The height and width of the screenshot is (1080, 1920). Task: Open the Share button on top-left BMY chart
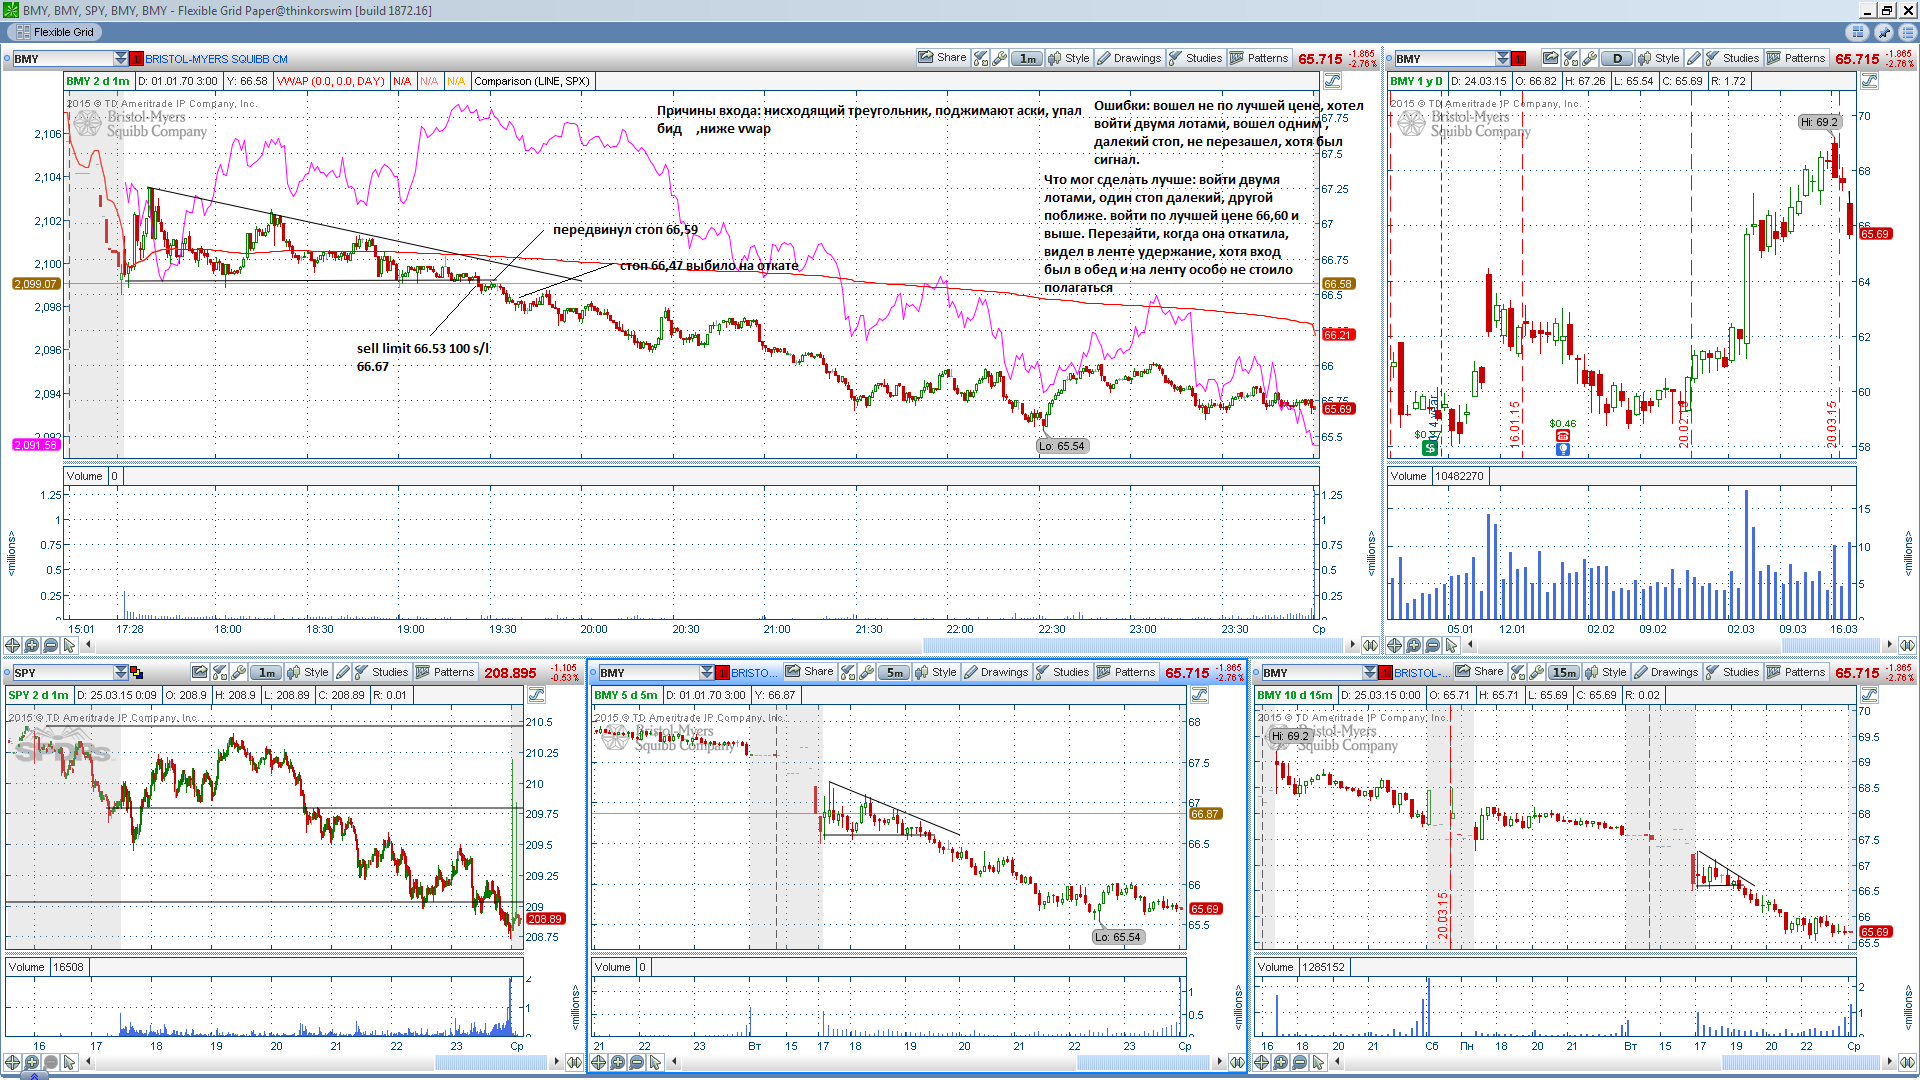coord(942,58)
